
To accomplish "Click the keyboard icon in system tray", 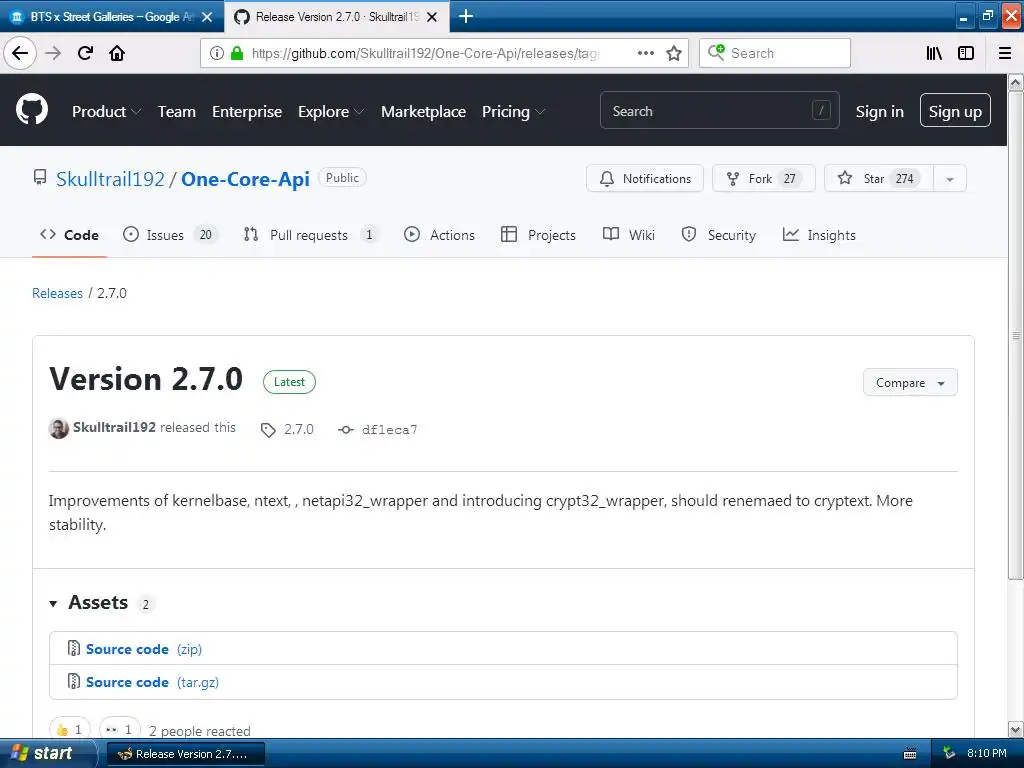I will 910,754.
